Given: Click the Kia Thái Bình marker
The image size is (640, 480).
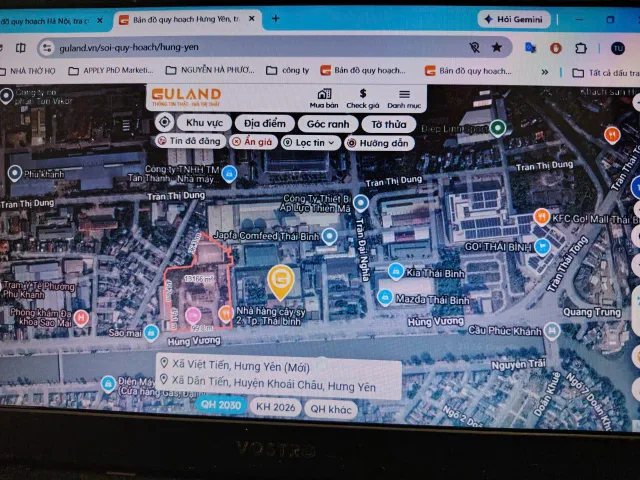Looking at the screenshot, I should coord(395,272).
